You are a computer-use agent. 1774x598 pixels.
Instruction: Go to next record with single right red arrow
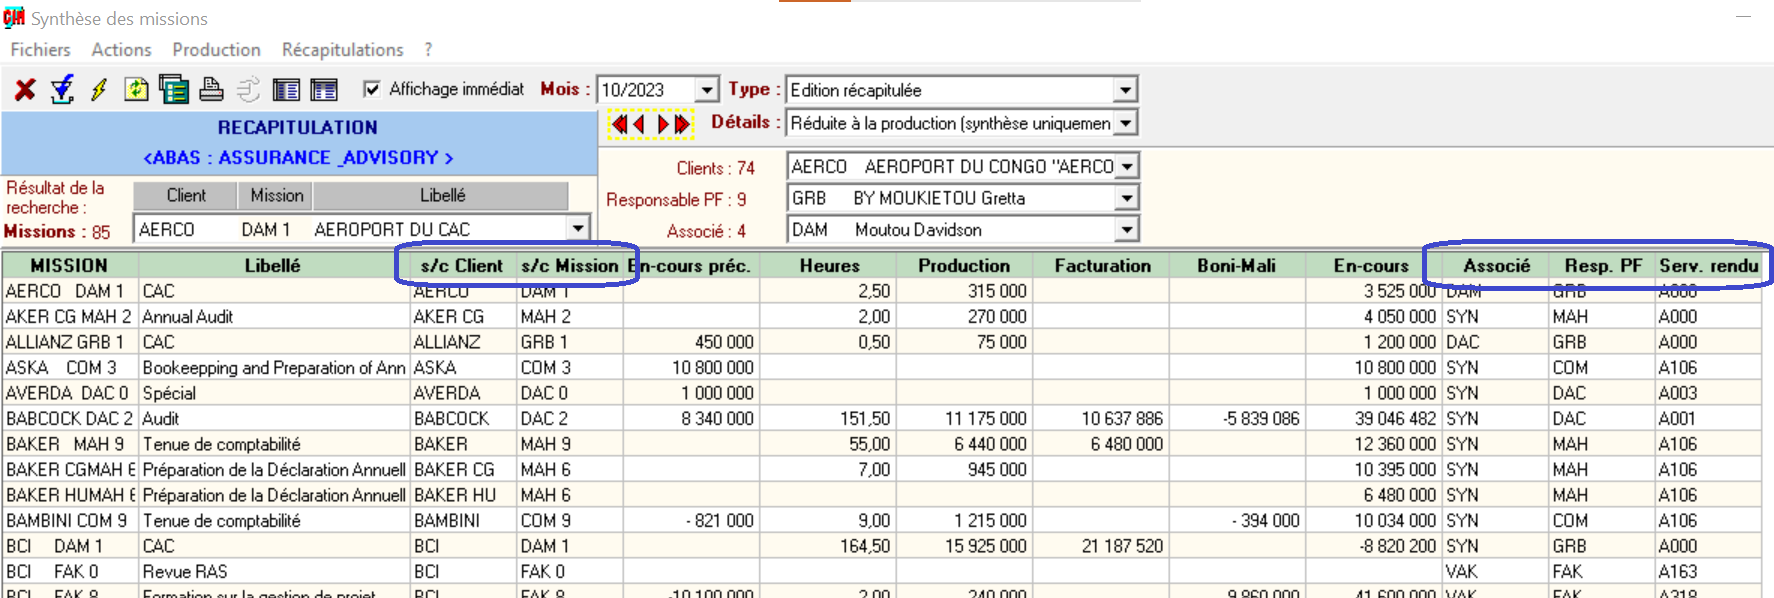662,124
